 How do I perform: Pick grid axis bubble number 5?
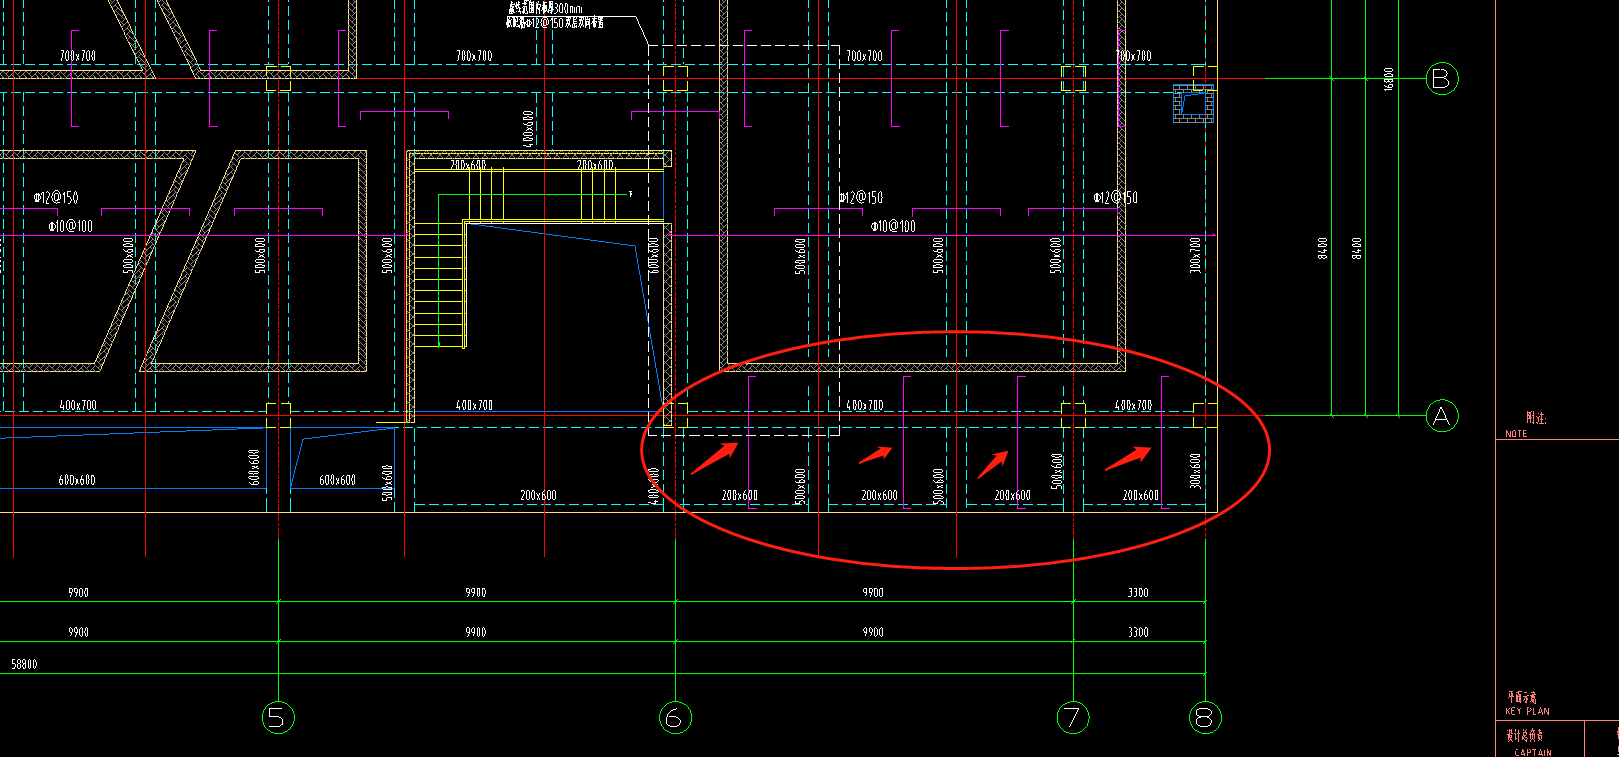click(278, 717)
